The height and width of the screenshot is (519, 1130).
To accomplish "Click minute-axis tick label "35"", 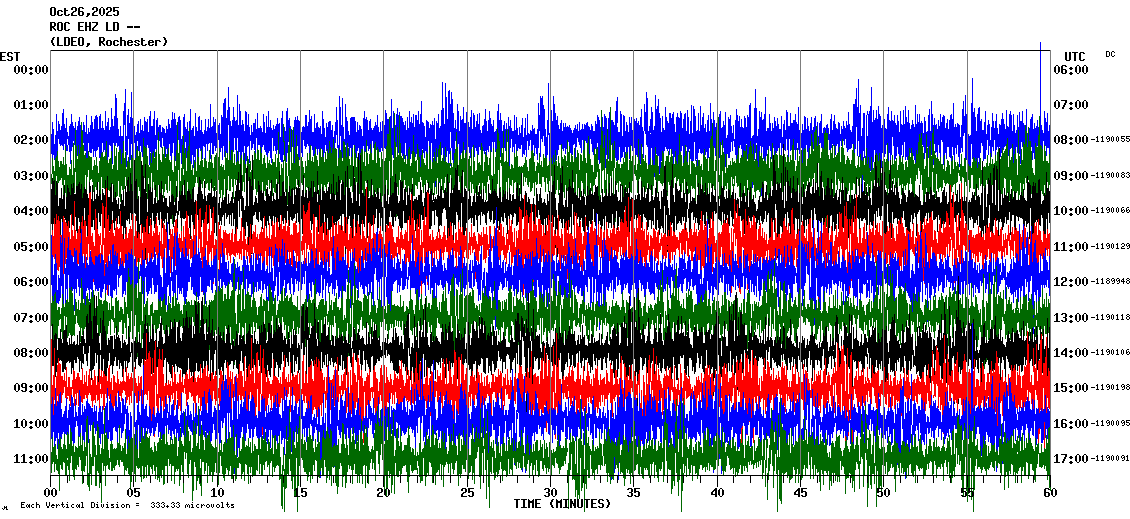I will [633, 493].
